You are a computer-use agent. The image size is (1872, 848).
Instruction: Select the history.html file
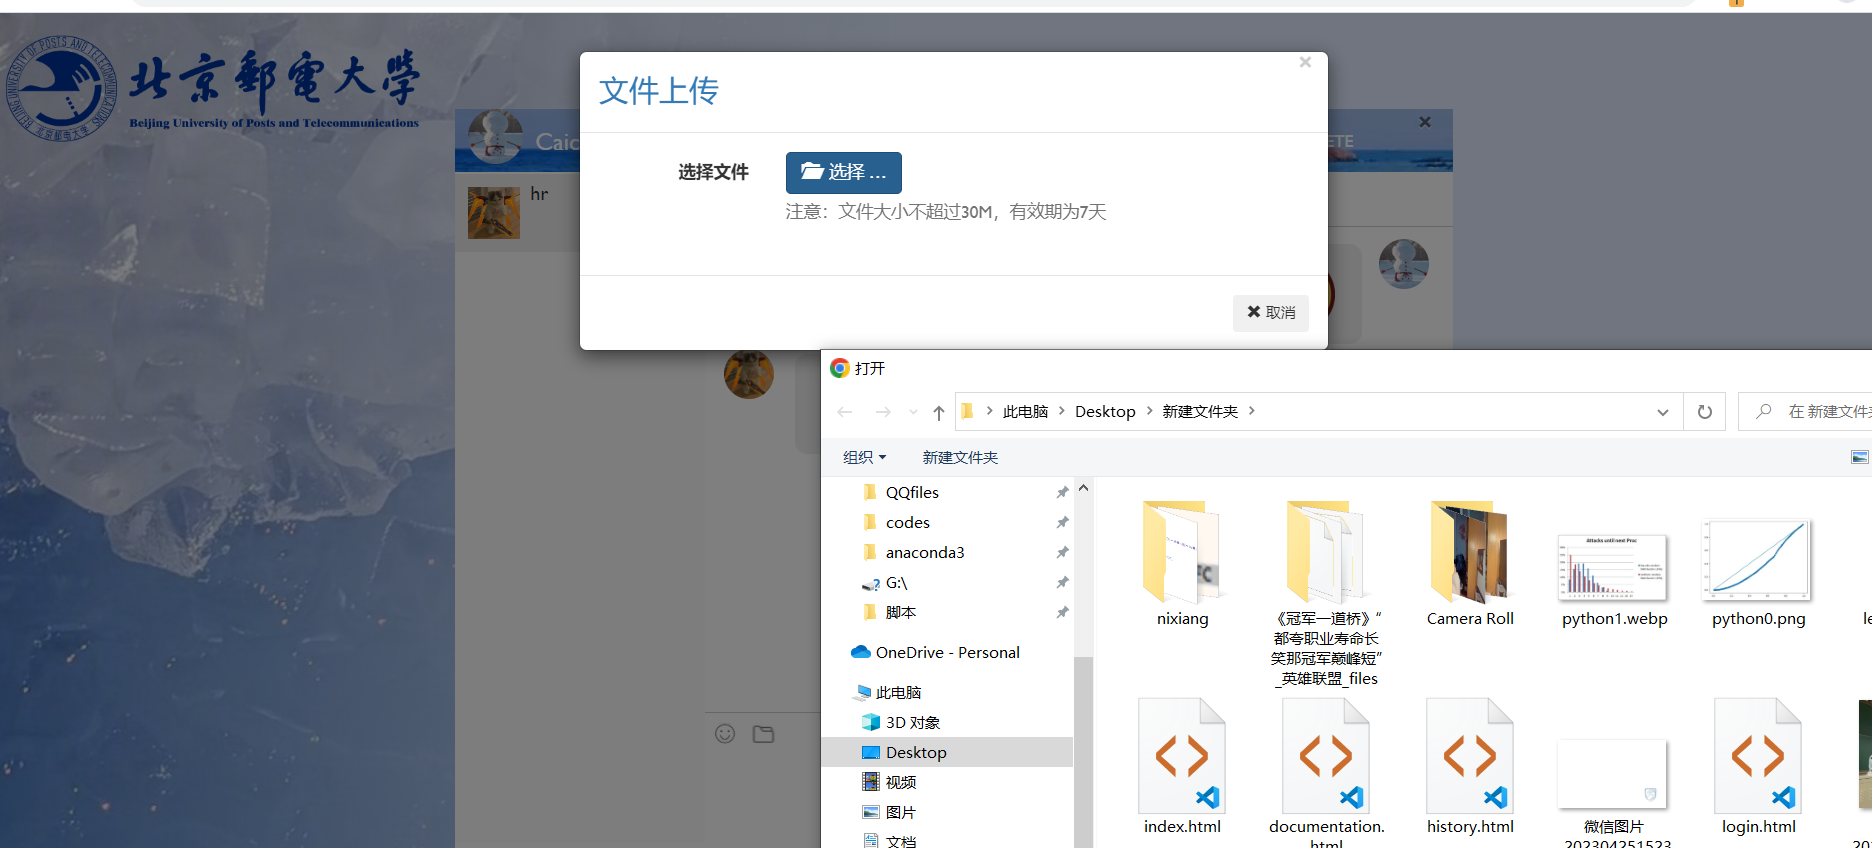(x=1470, y=756)
